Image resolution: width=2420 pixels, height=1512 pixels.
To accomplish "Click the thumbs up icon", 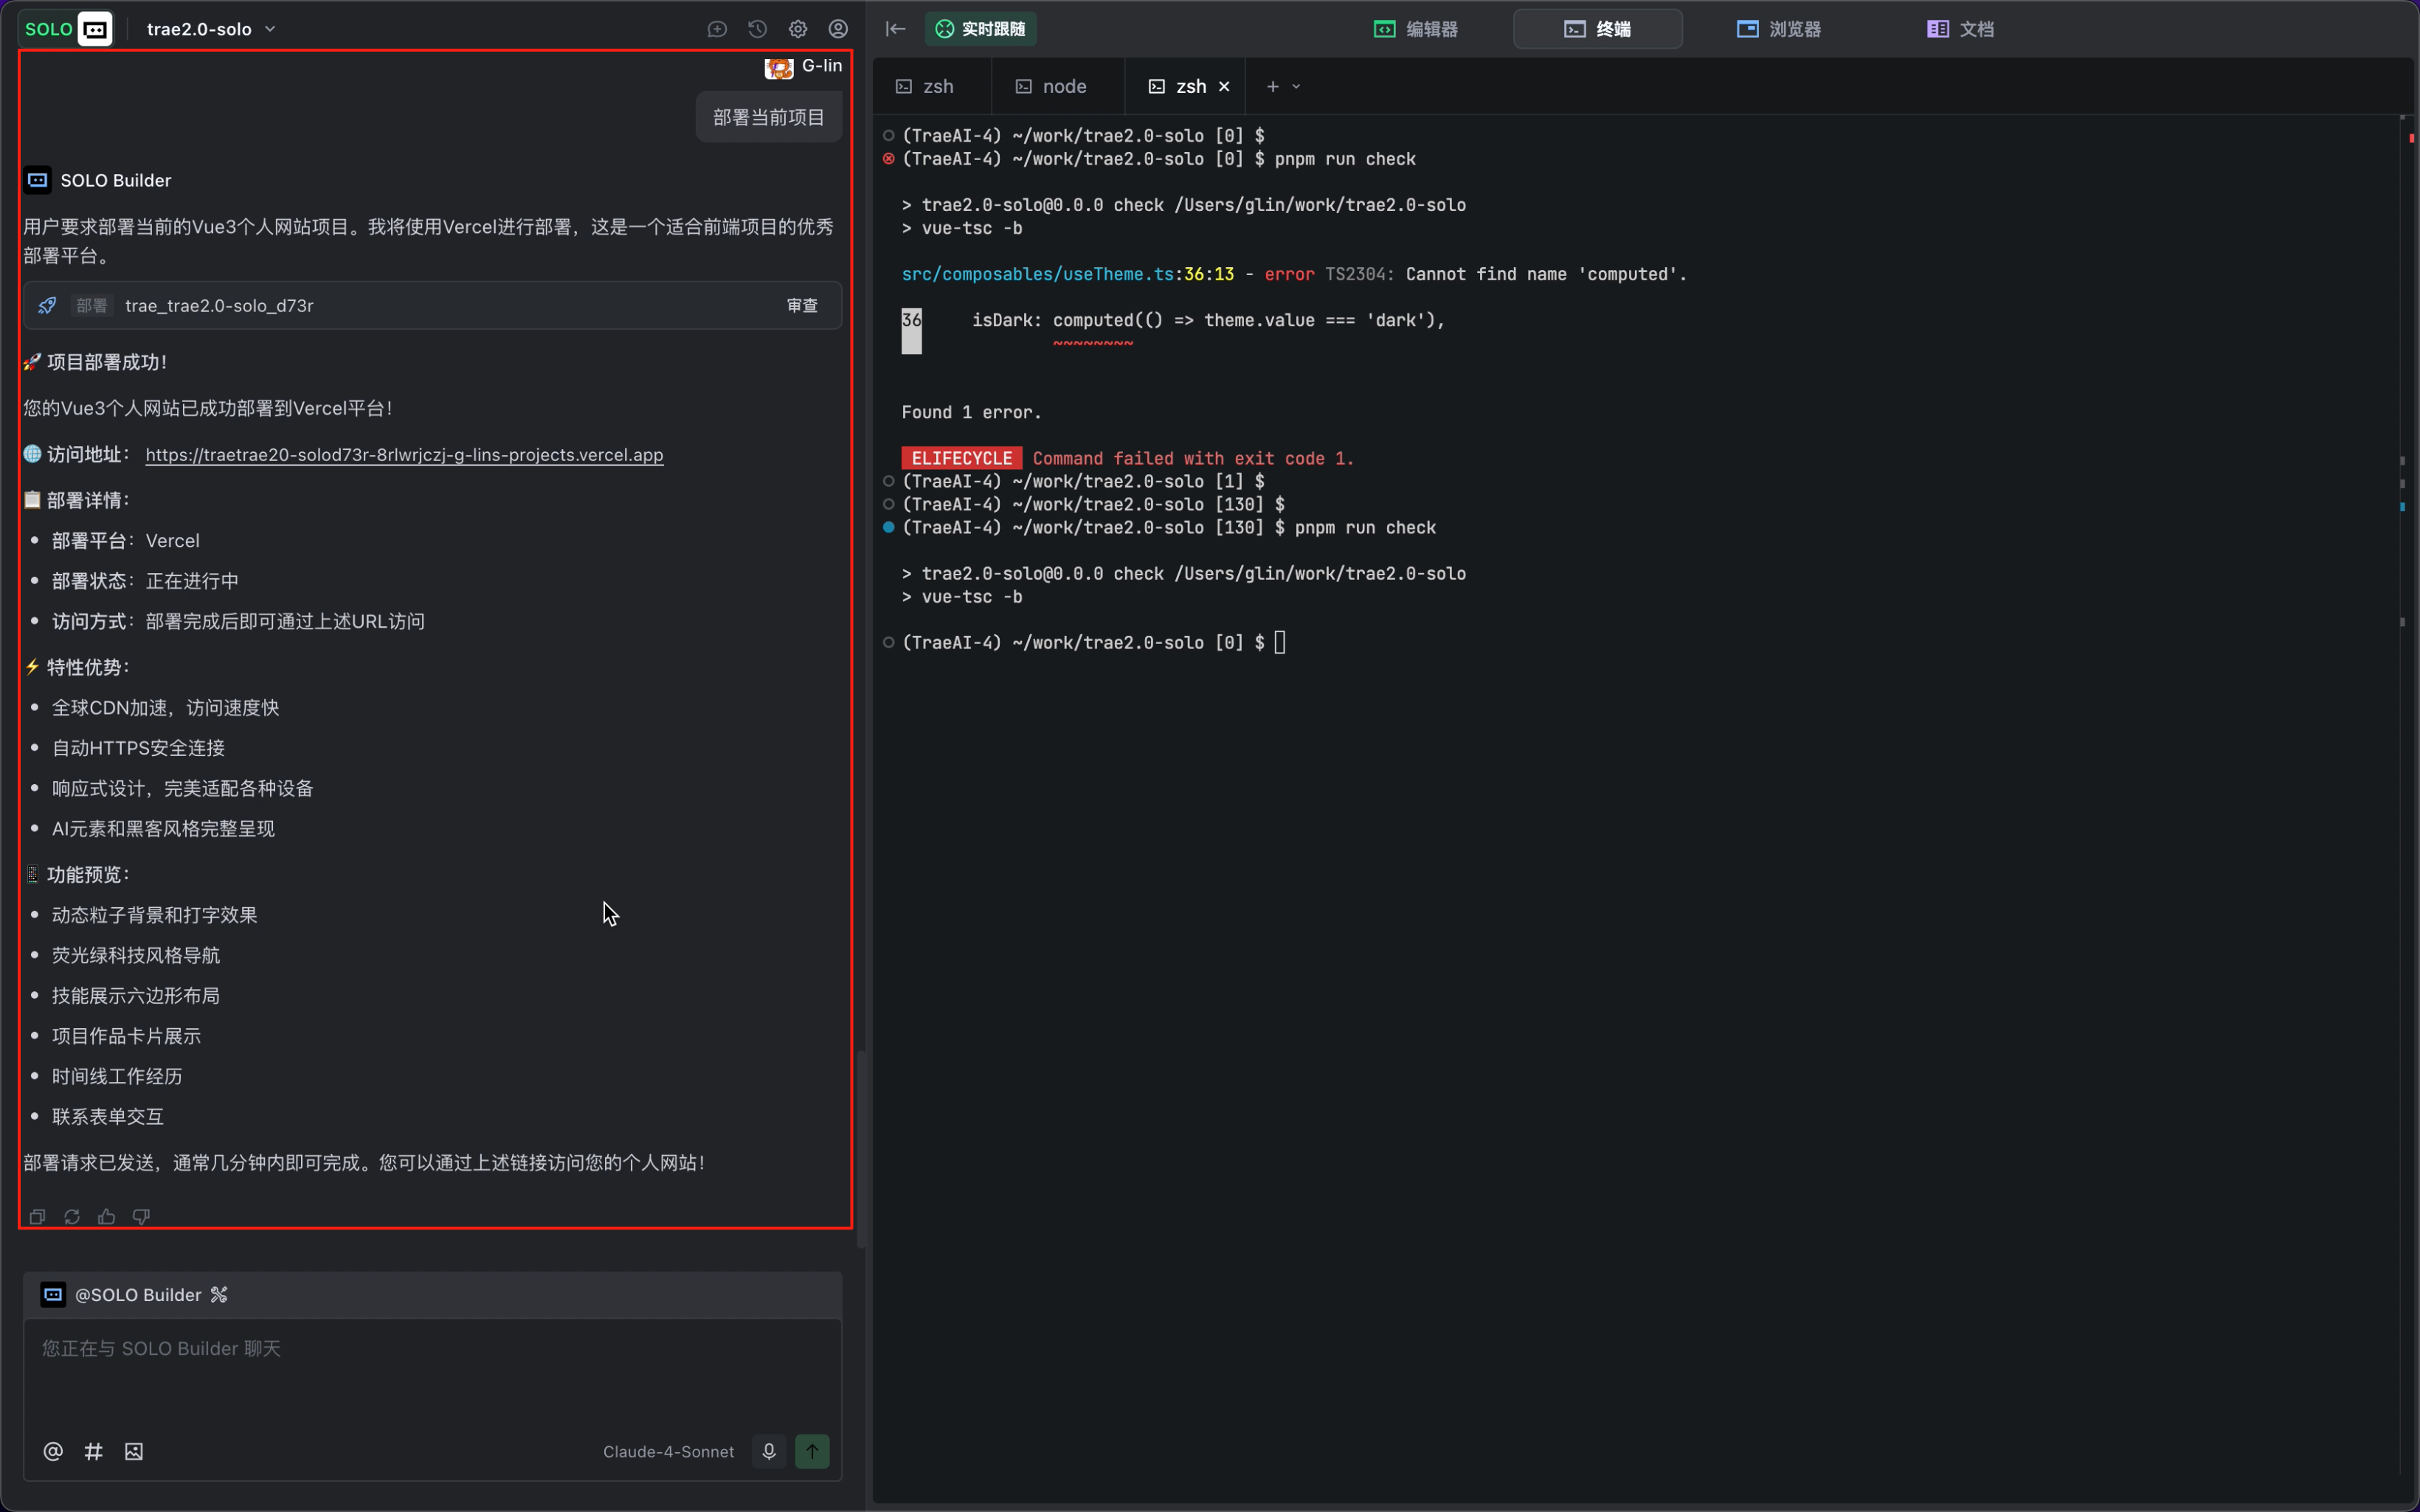I will coord(107,1217).
